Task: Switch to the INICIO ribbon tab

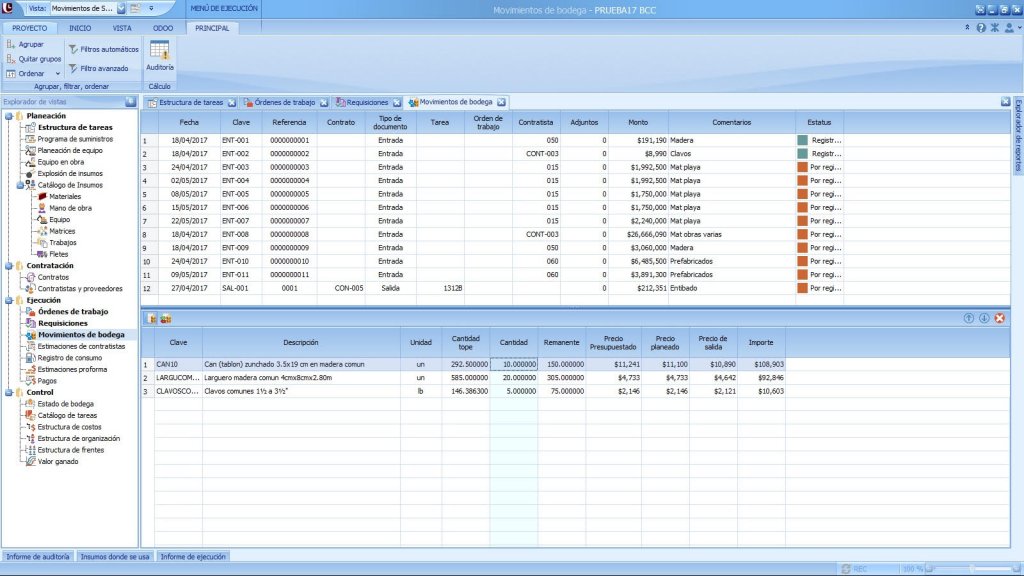Action: 79,28
